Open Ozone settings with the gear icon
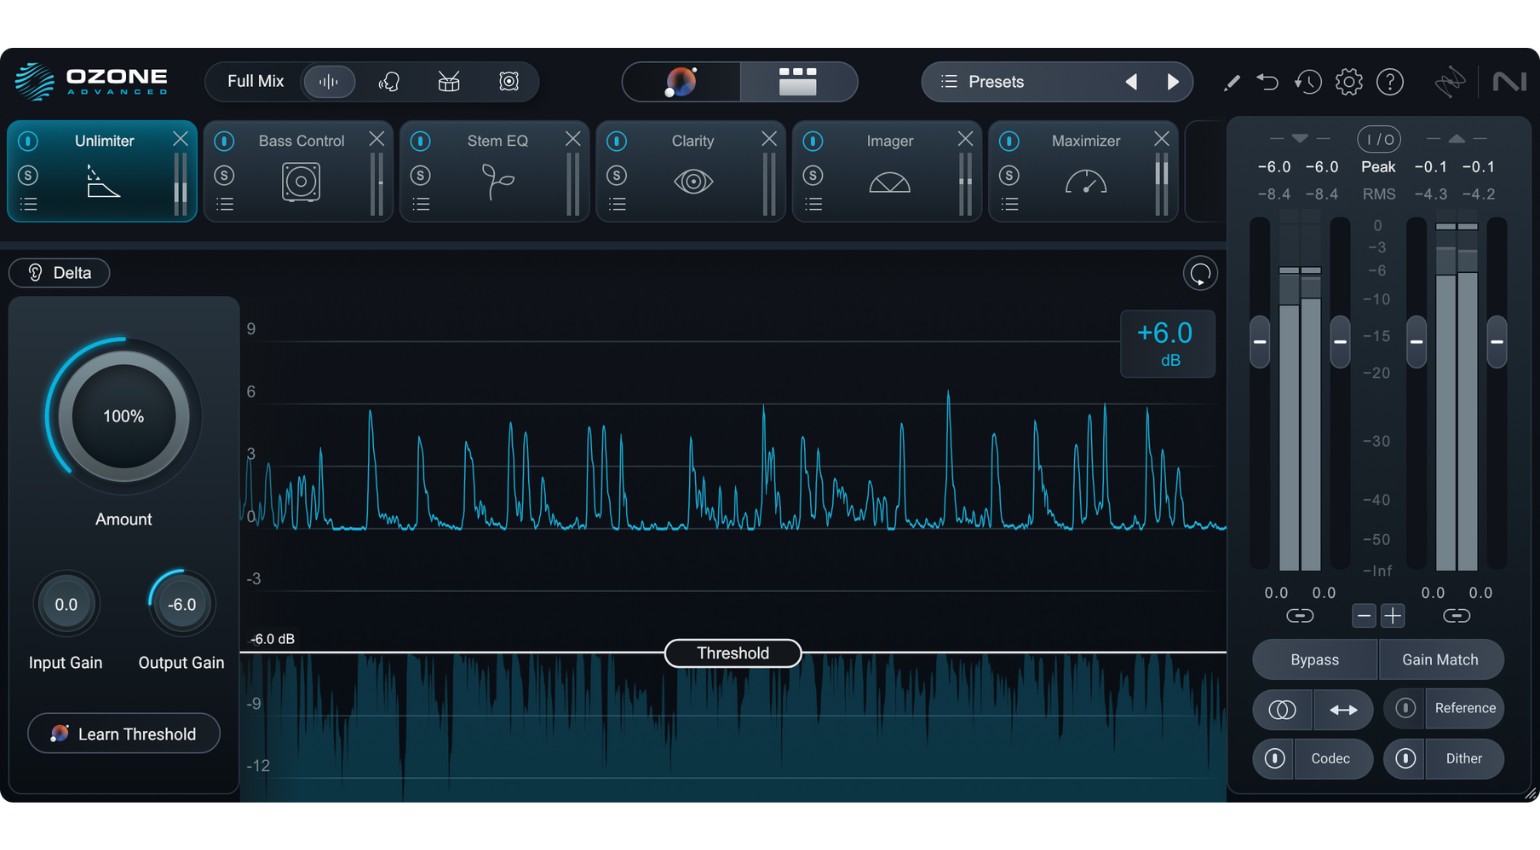 click(x=1348, y=82)
